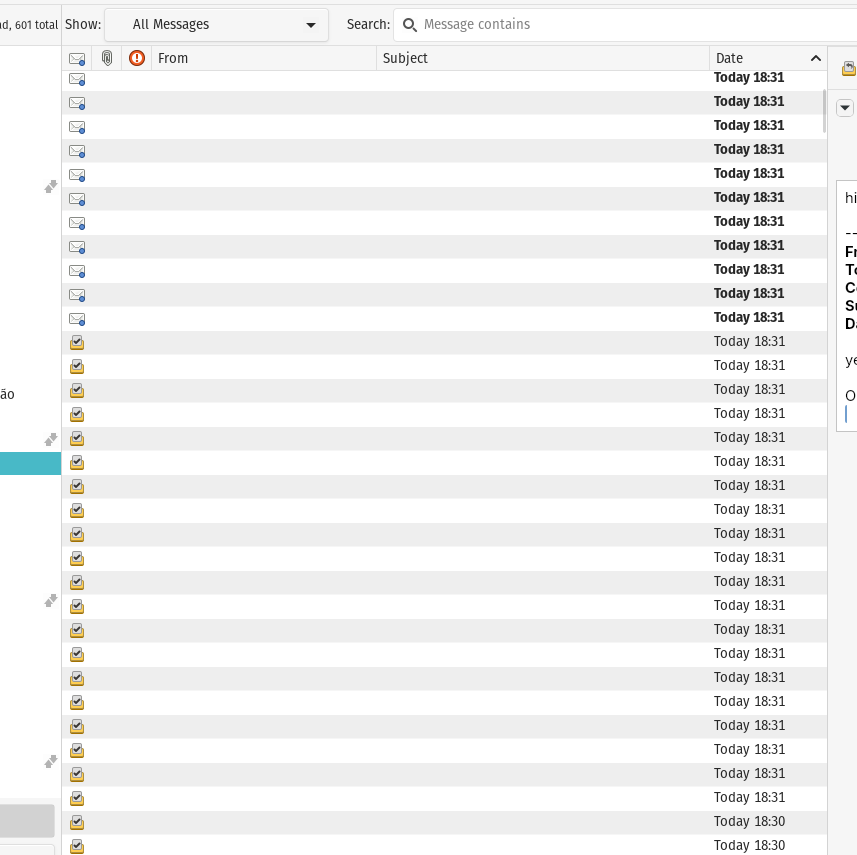
Task: Click the last unread message's envelope icon
Action: click(77, 318)
